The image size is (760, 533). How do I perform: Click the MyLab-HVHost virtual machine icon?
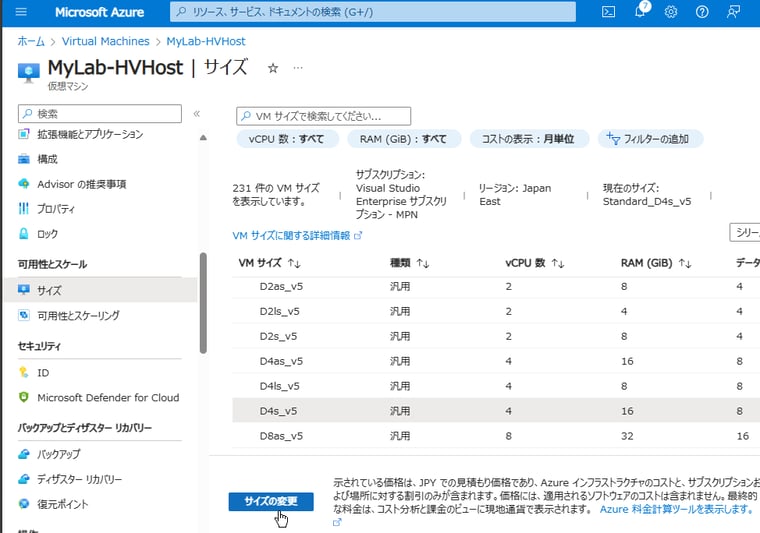(29, 72)
